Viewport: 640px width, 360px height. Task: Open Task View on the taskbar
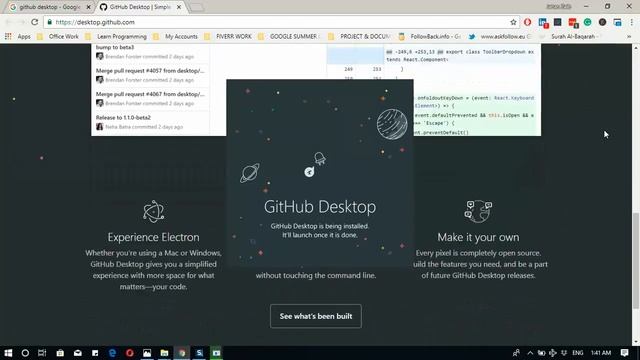click(x=42, y=353)
